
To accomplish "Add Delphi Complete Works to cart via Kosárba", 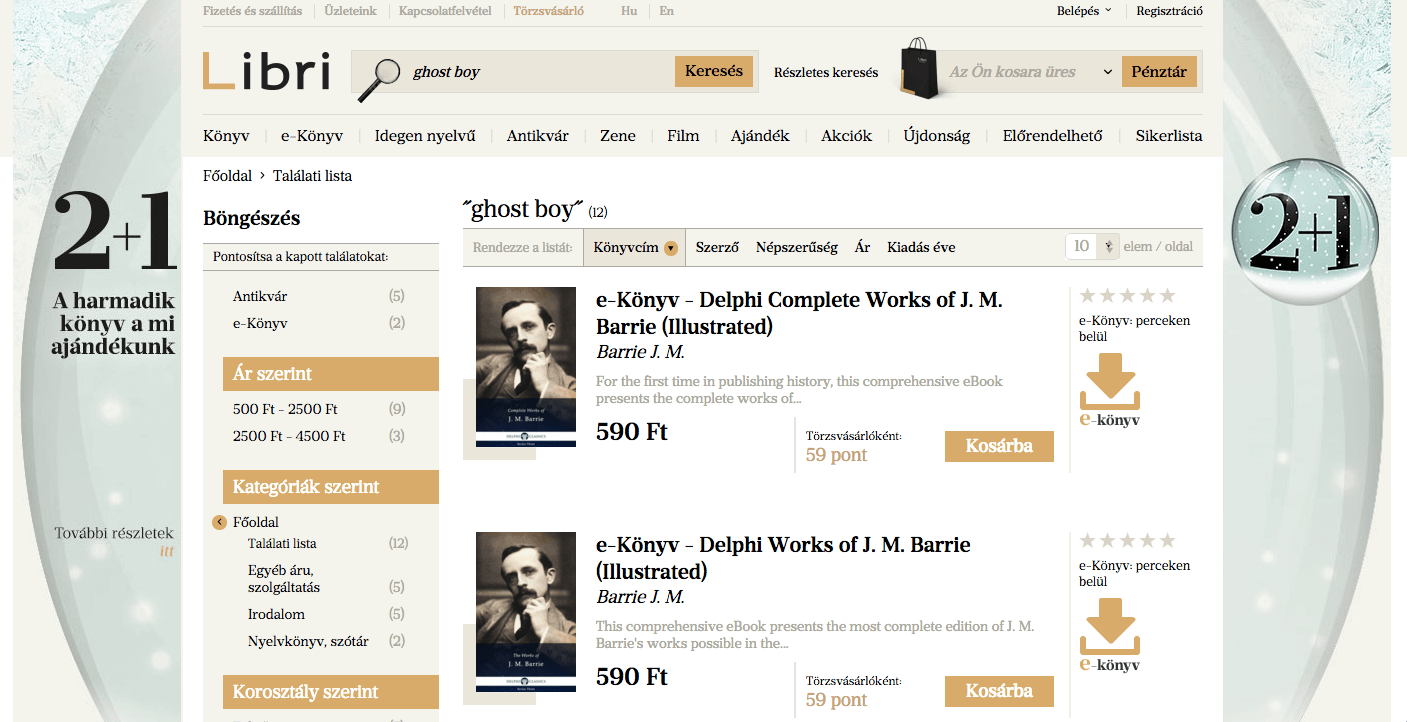I will click(x=999, y=446).
